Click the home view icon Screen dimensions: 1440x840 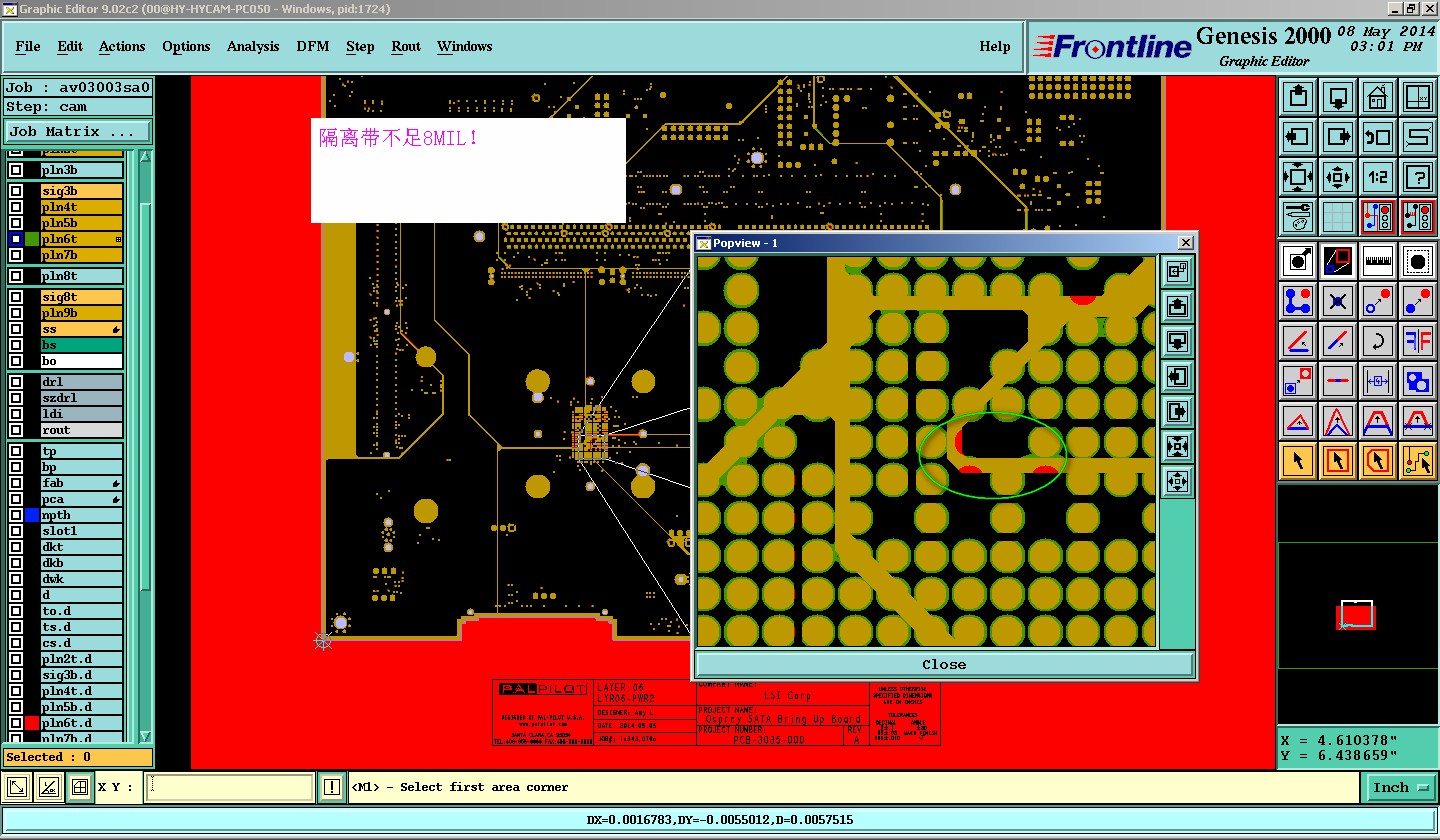1378,98
